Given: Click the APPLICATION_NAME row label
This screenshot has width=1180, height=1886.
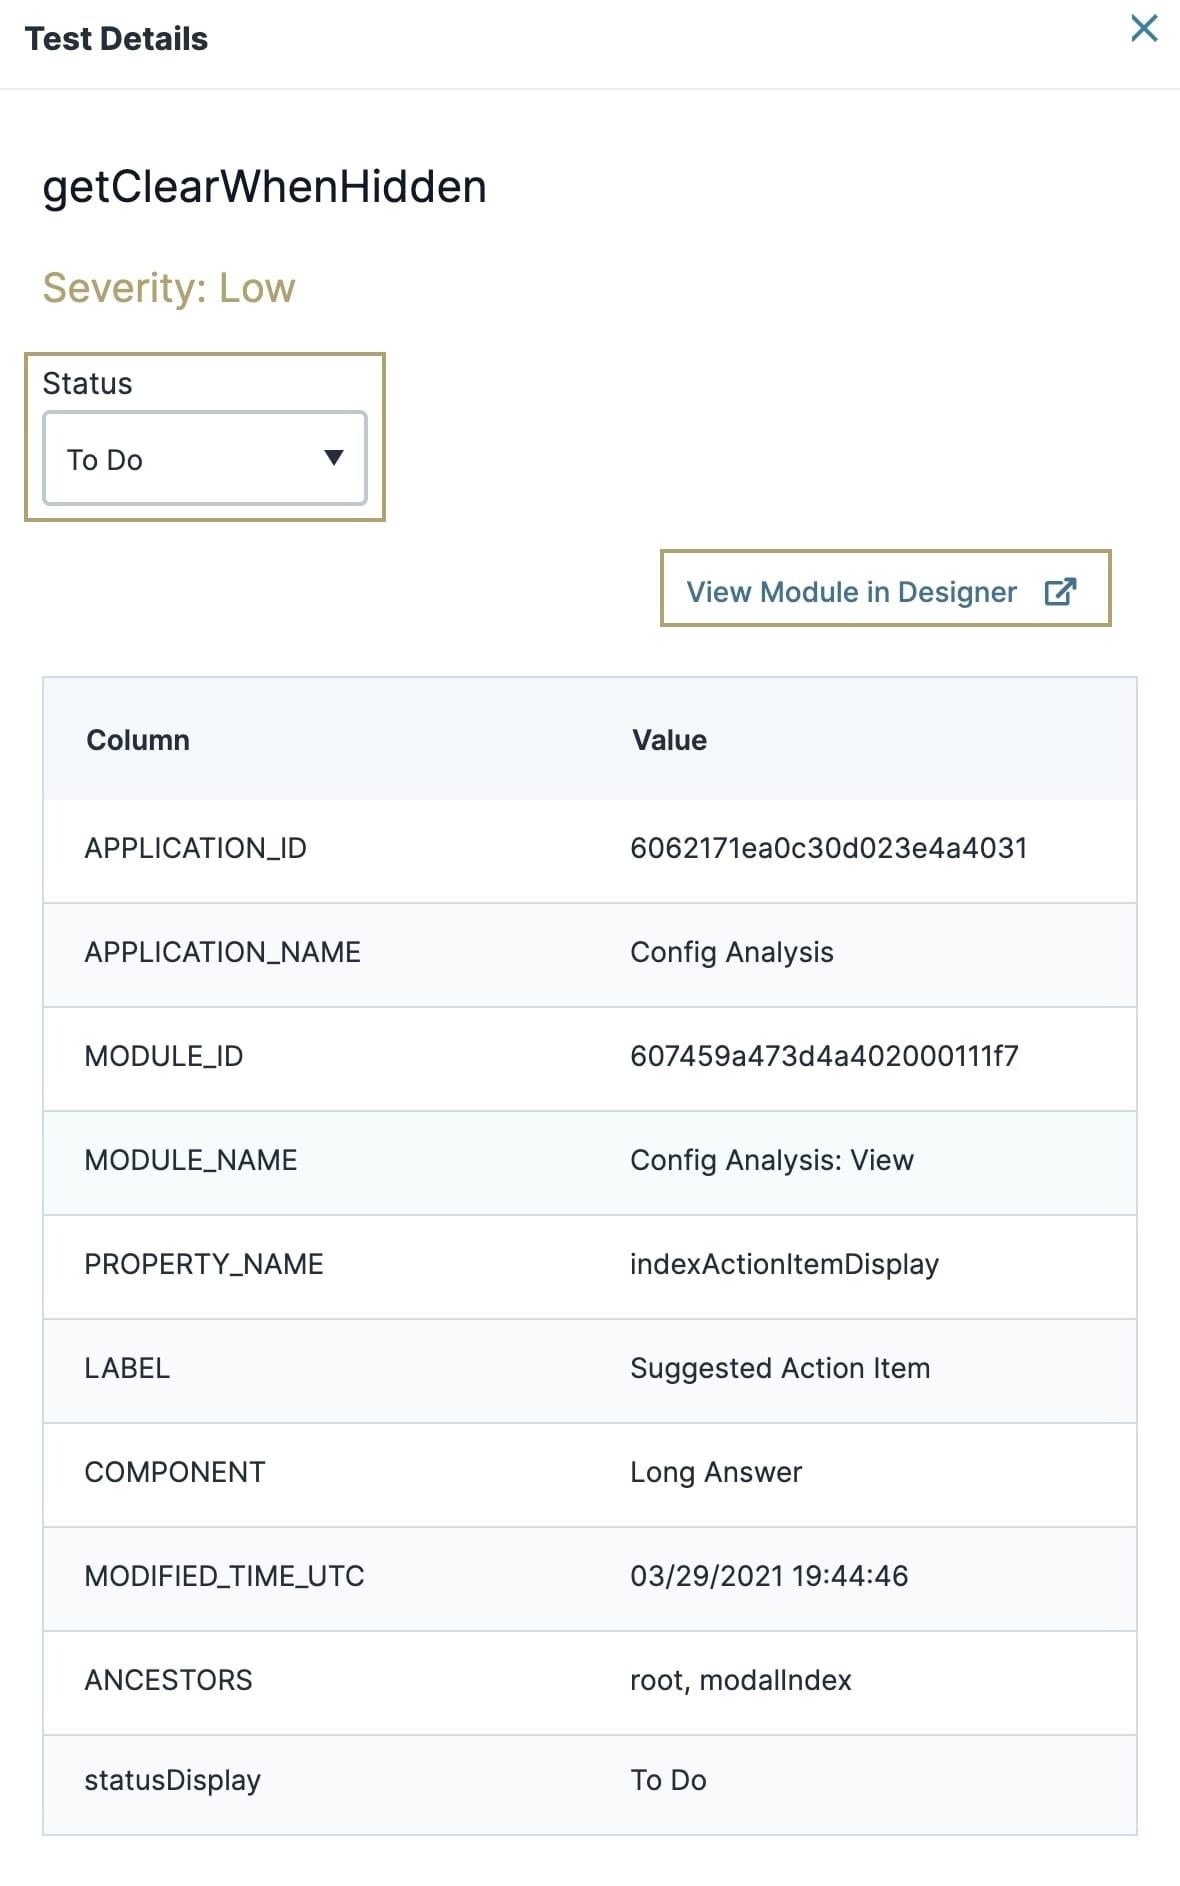Looking at the screenshot, I should click(222, 952).
